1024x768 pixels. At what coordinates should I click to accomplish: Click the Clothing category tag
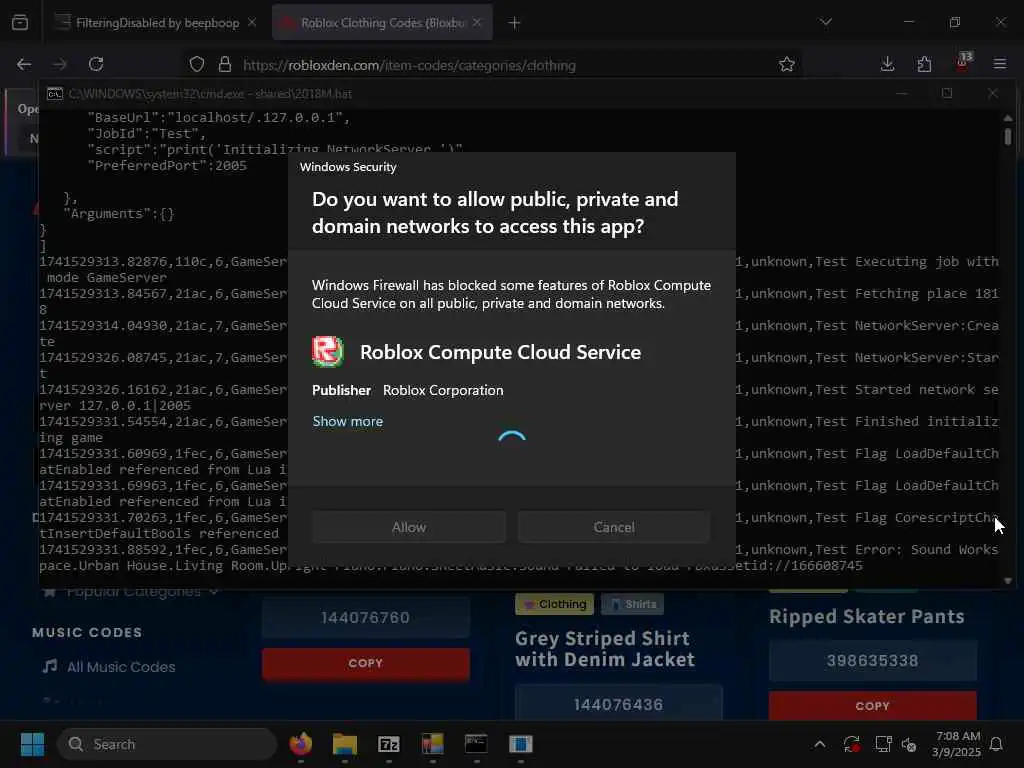(x=554, y=604)
